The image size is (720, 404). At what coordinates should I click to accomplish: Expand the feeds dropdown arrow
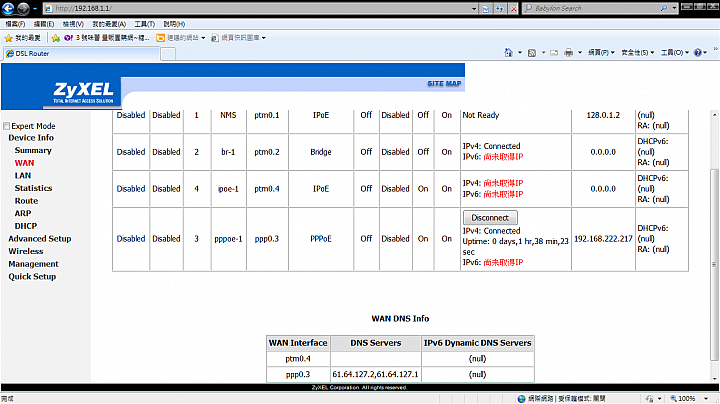pyautogui.click(x=543, y=53)
